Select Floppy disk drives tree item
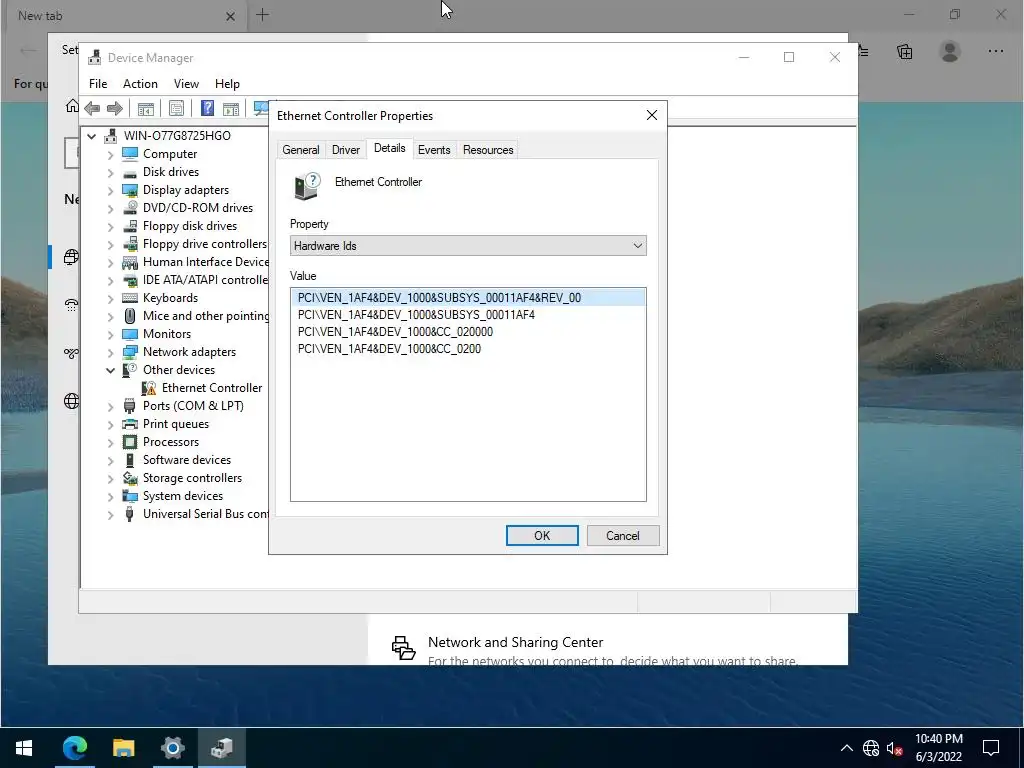This screenshot has height=768, width=1024. 190,226
